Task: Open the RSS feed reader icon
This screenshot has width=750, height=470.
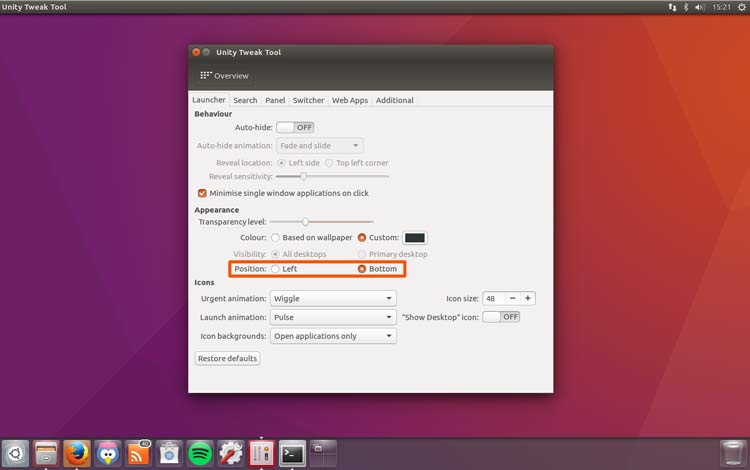Action: (x=138, y=453)
